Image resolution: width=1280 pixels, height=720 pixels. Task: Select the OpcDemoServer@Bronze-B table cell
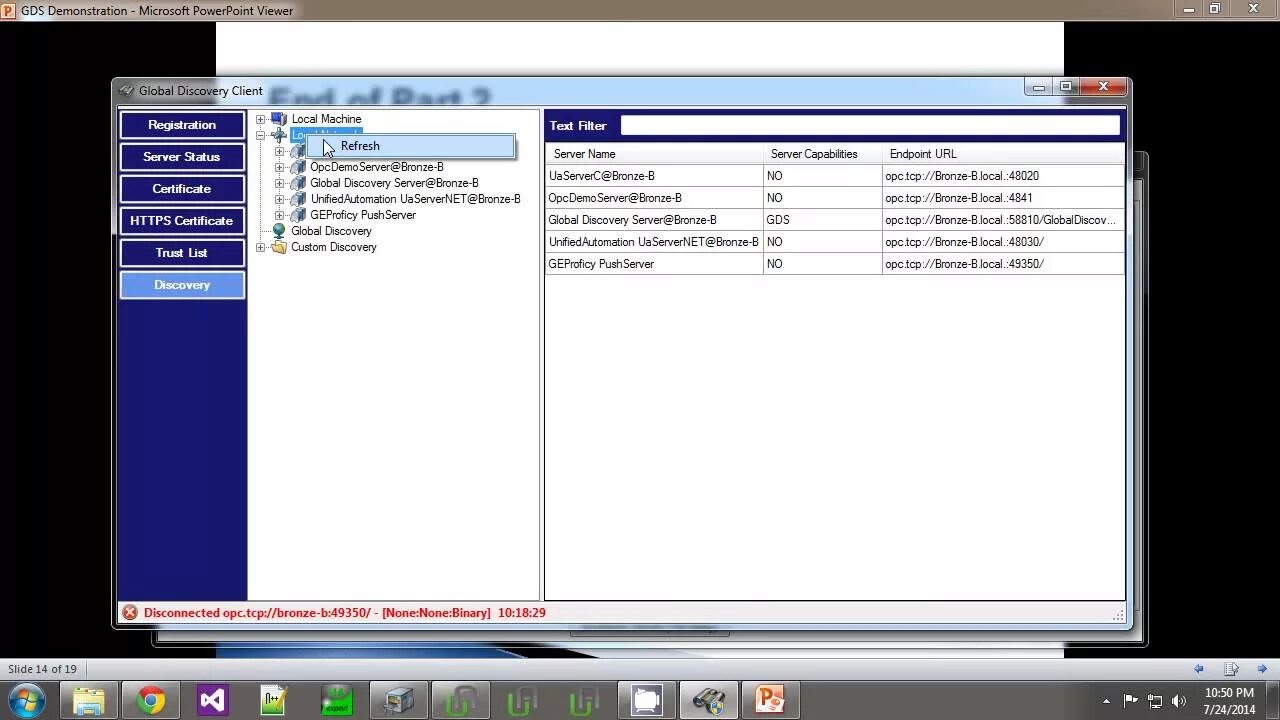point(654,198)
